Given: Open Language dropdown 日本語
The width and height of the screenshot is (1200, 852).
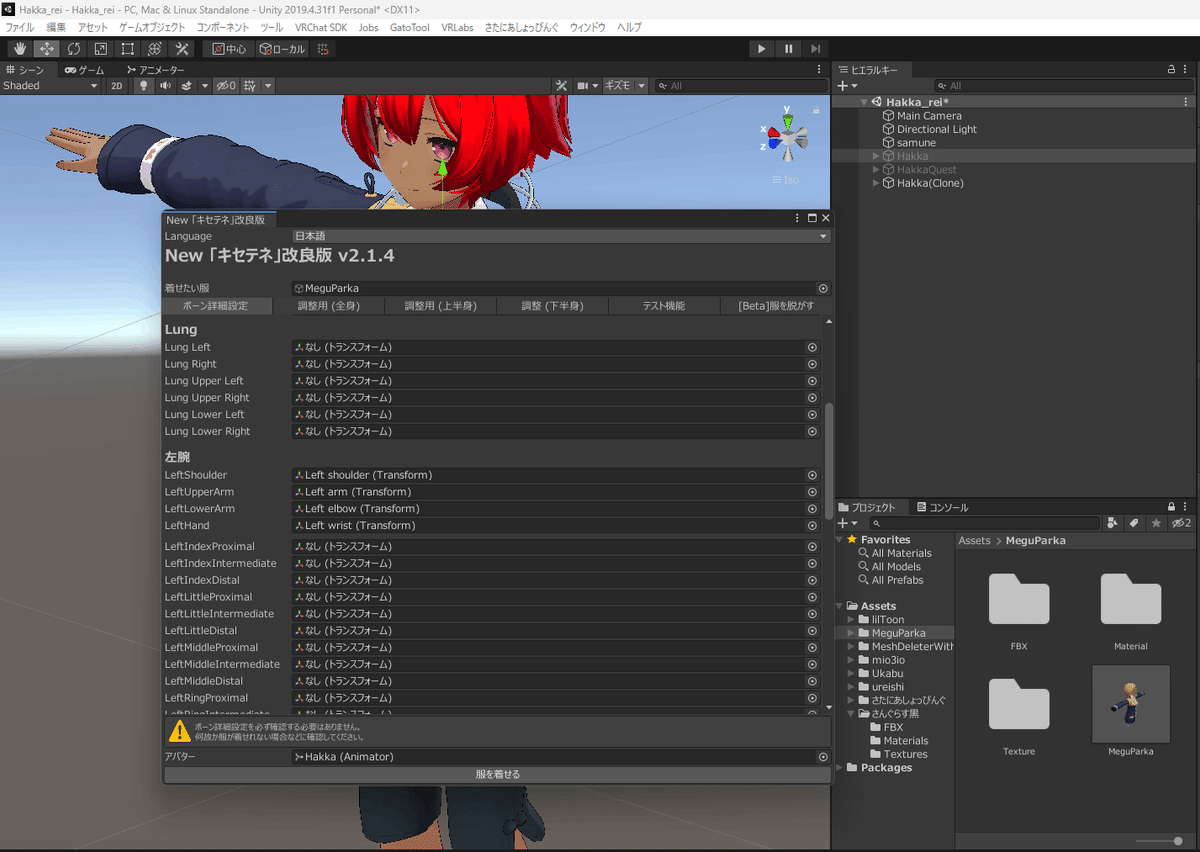Looking at the screenshot, I should (561, 236).
